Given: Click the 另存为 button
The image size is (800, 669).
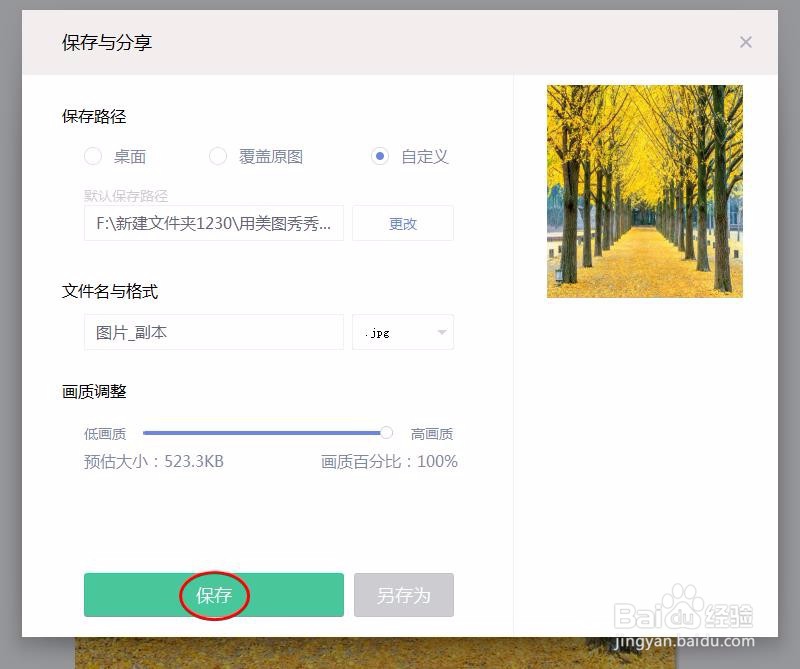Looking at the screenshot, I should (x=404, y=595).
